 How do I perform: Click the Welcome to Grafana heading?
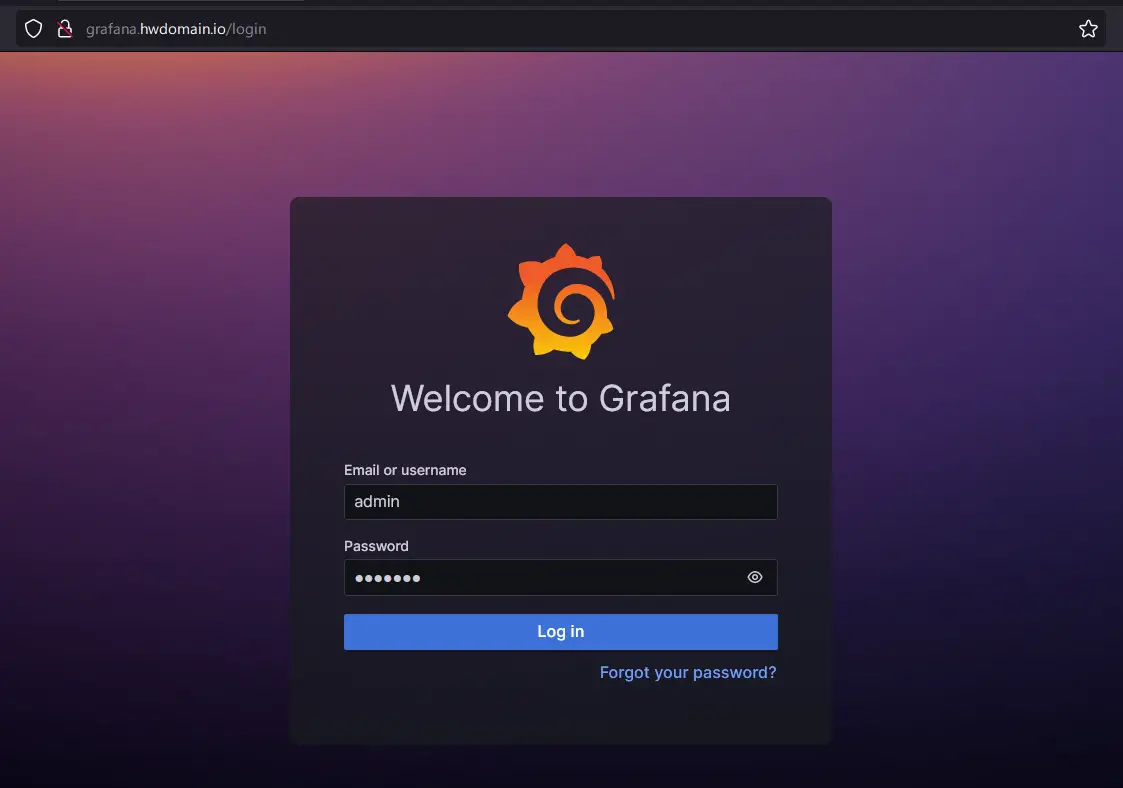click(561, 398)
